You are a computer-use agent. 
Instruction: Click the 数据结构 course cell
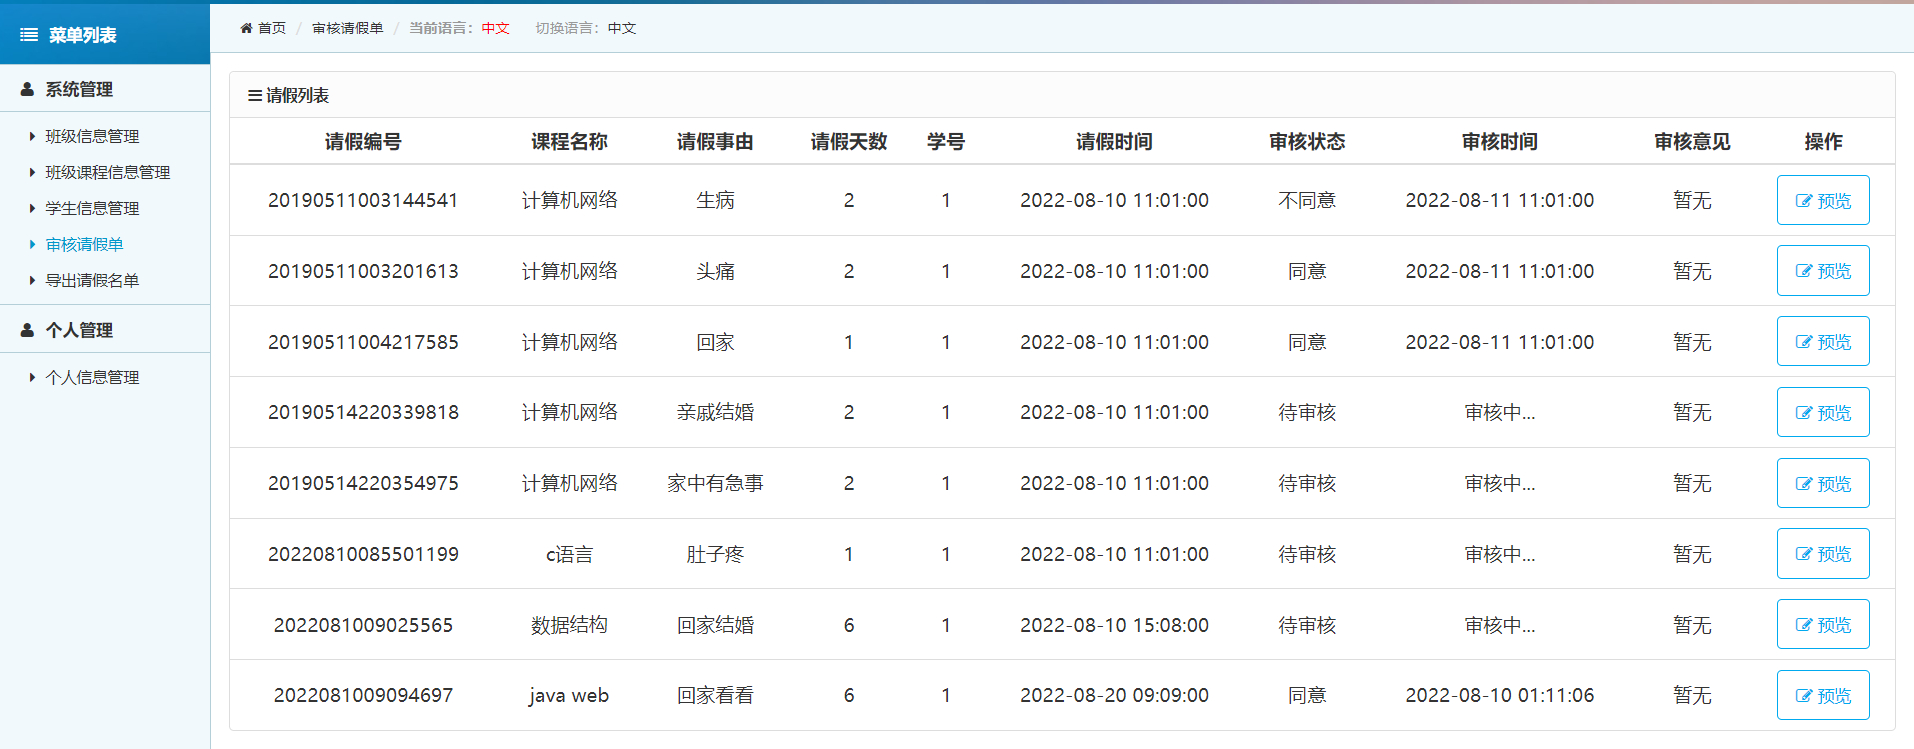click(x=569, y=625)
